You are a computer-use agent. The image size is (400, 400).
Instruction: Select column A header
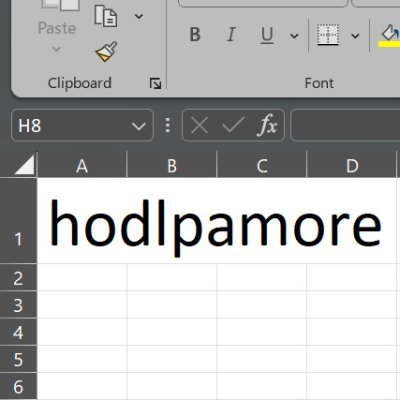(x=82, y=165)
